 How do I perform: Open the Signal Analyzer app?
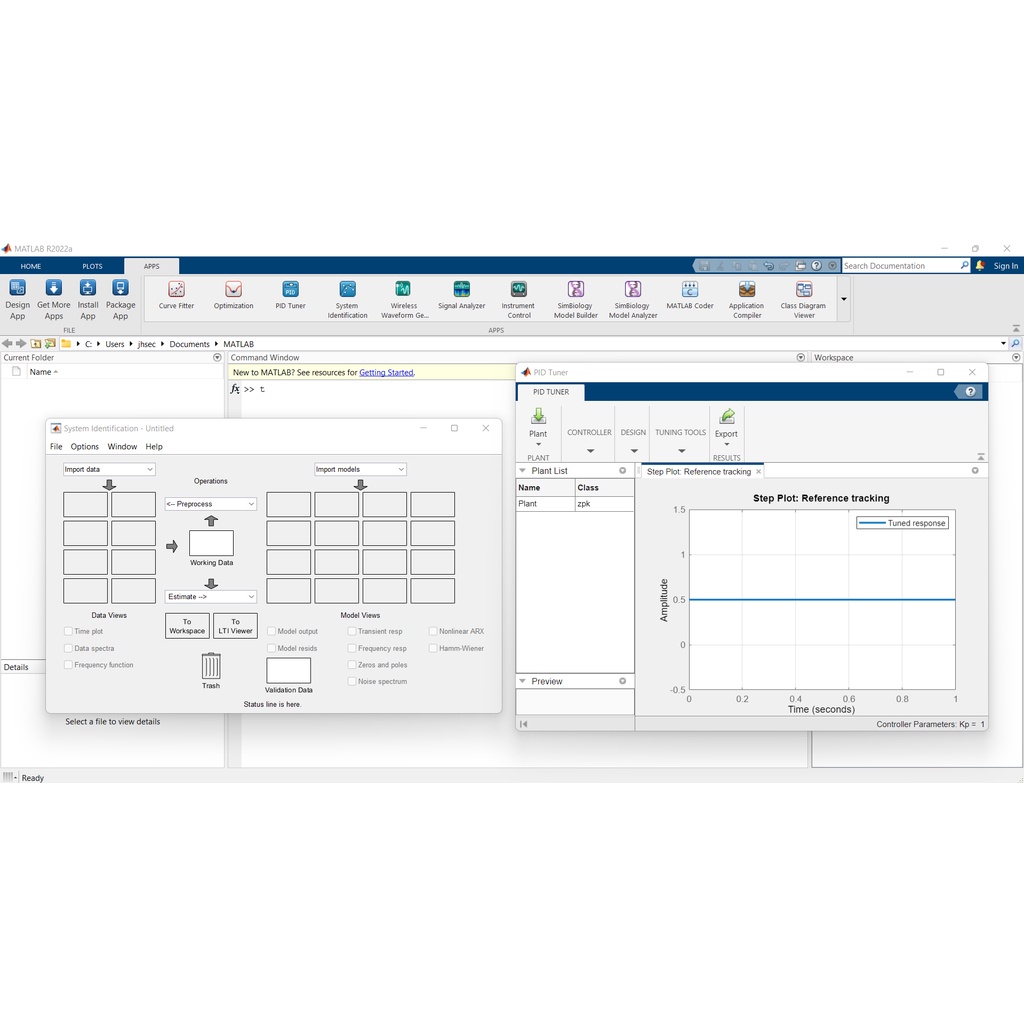pyautogui.click(x=461, y=292)
